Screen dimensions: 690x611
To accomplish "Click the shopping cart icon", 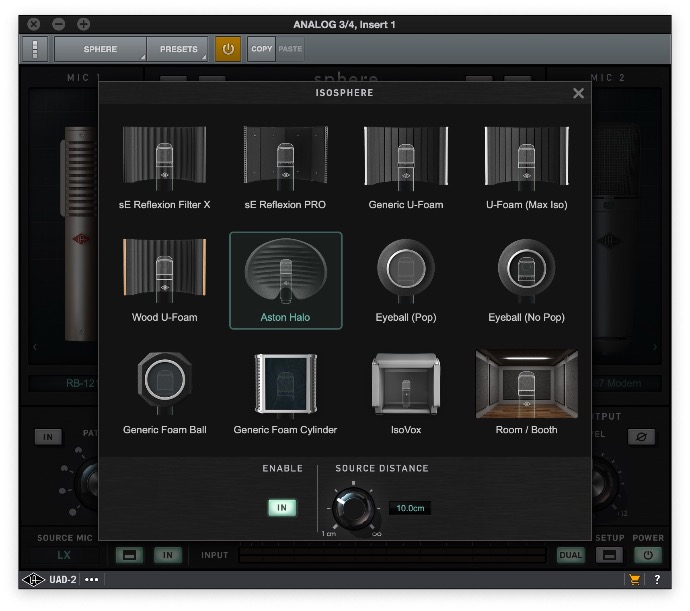I will (x=634, y=580).
